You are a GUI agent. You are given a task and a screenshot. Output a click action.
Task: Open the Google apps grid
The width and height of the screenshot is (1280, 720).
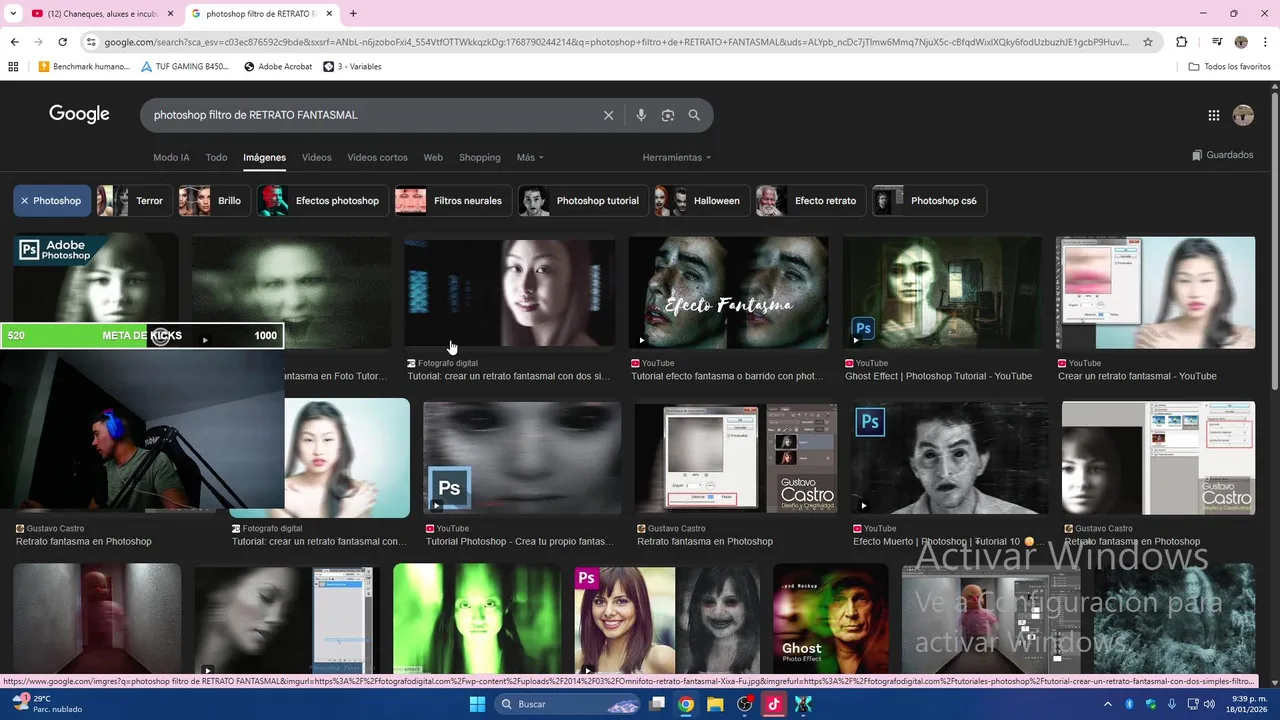1214,115
